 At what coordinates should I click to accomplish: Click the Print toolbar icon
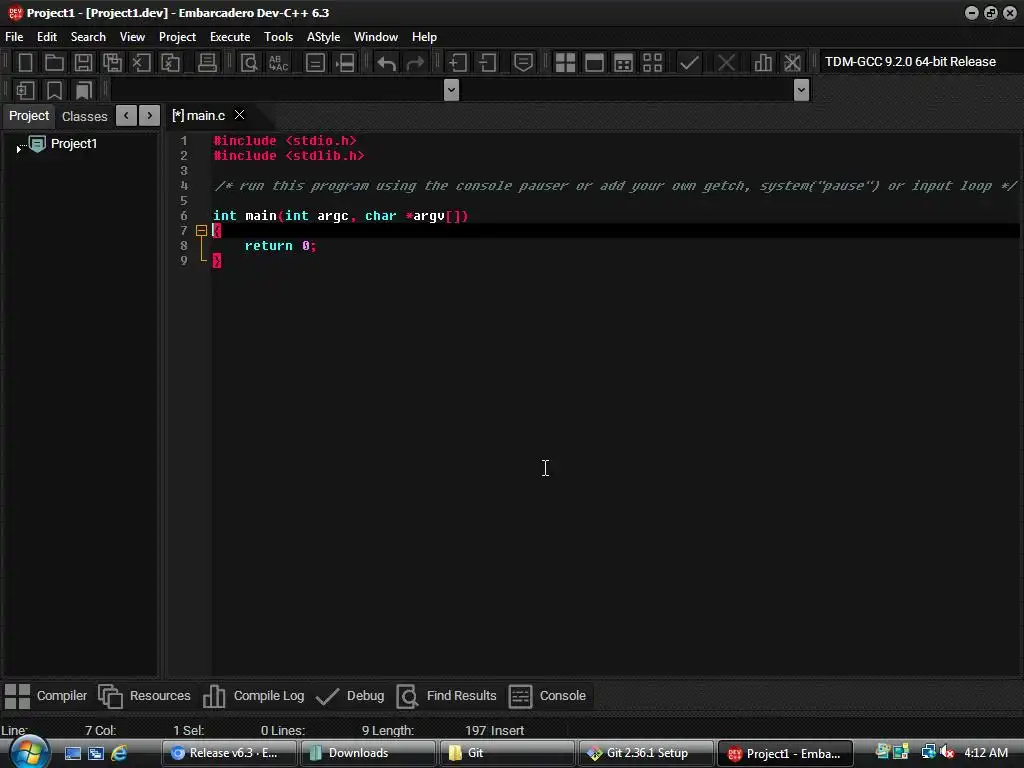(x=207, y=62)
